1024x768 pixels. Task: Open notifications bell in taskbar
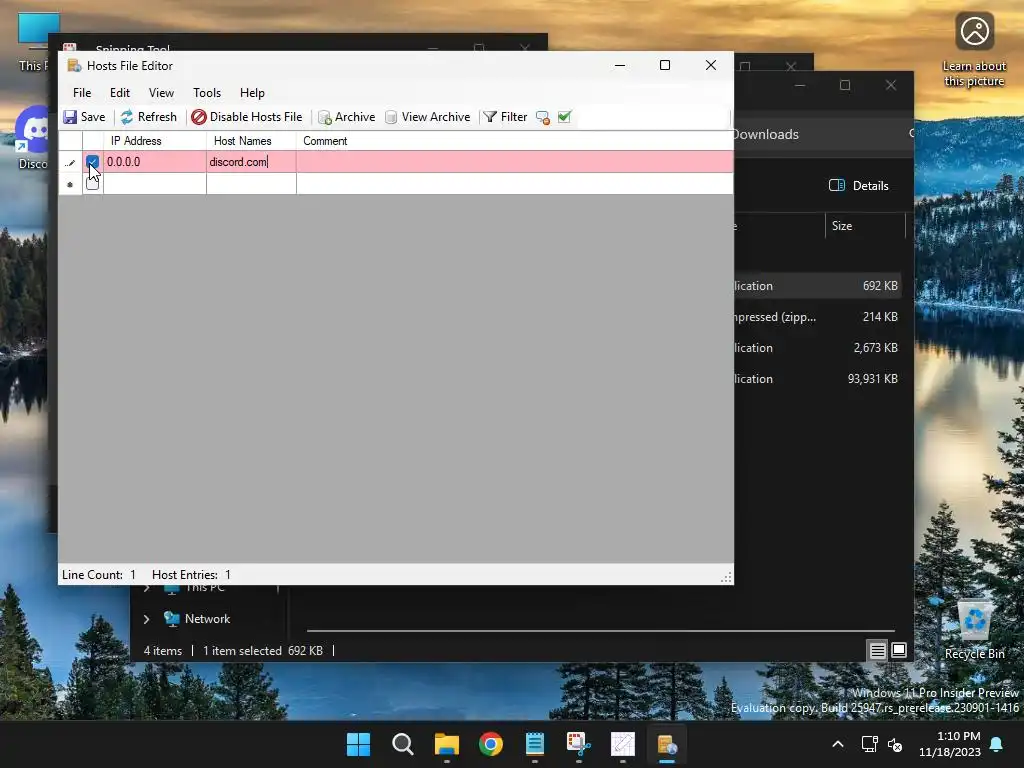[997, 744]
